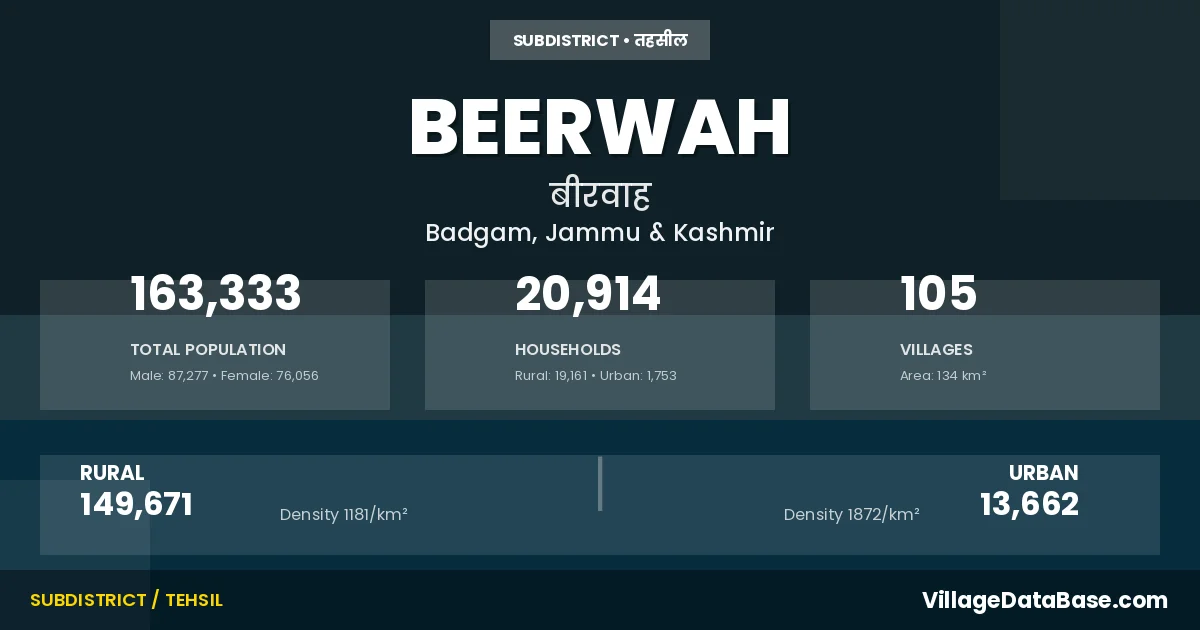This screenshot has width=1200, height=630.
Task: Click the 20,914 households figure
Action: (588, 294)
